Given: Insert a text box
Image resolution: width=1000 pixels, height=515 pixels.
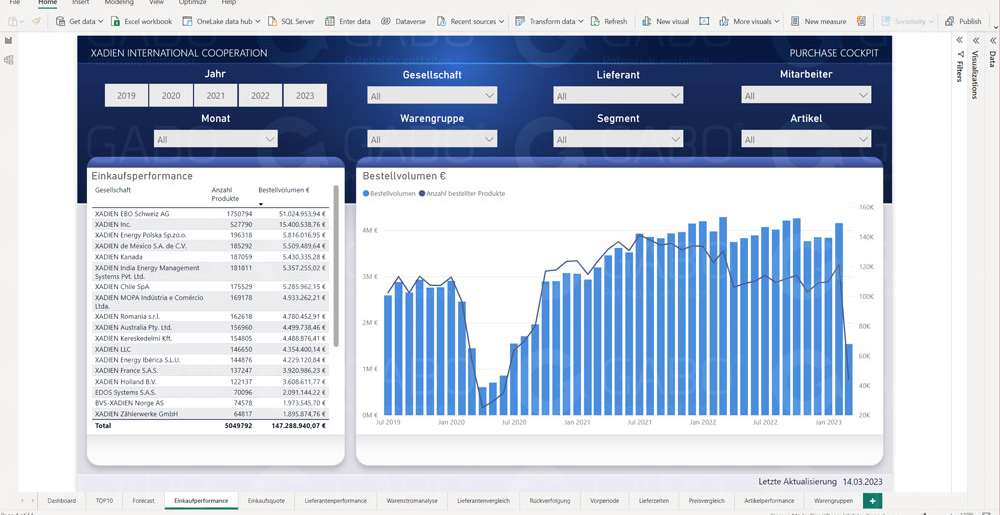Looking at the screenshot, I should coord(704,21).
